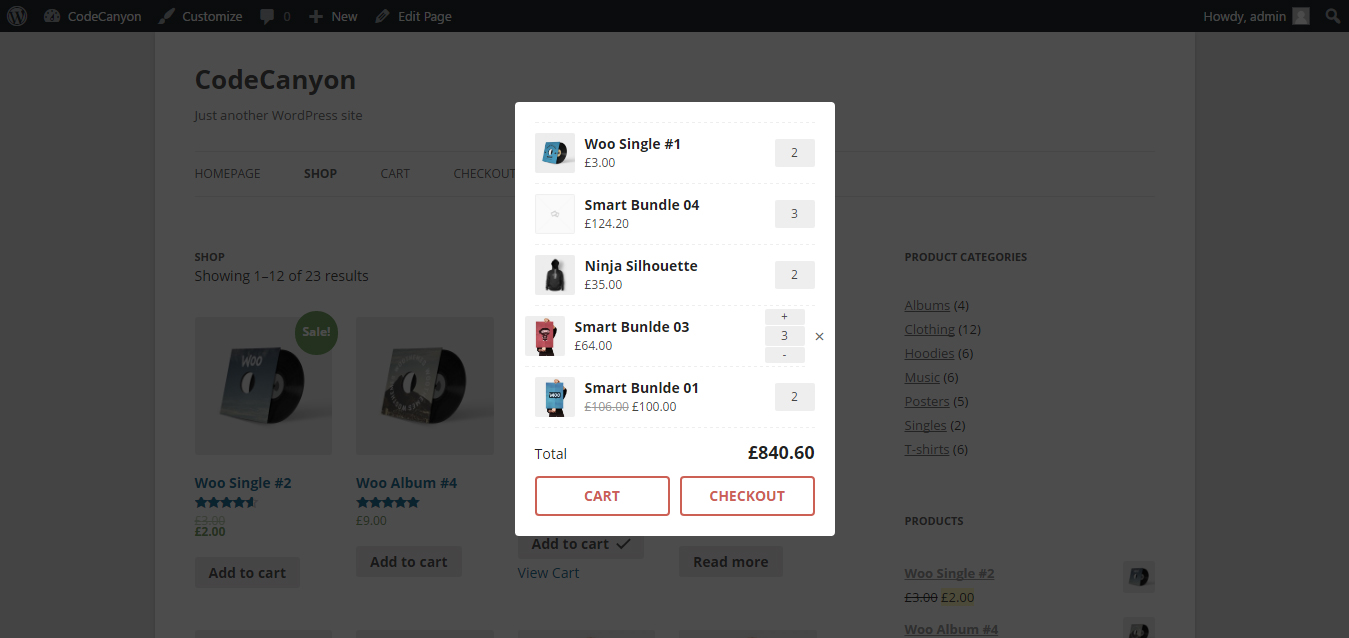This screenshot has height=638, width=1349.
Task: Open the CodeCanyon site menu in admin bar
Action: (x=93, y=16)
